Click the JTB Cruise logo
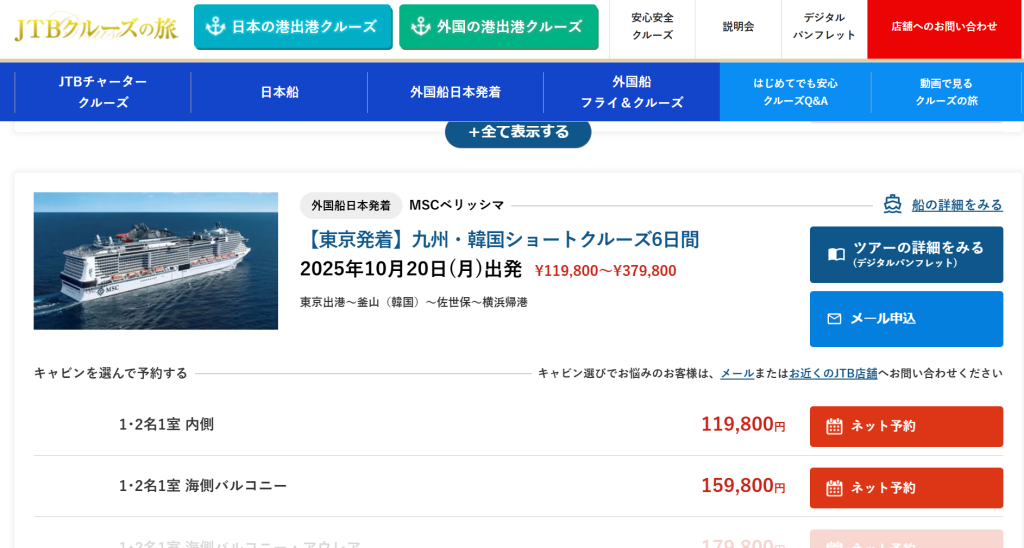This screenshot has height=548, width=1024. (95, 28)
